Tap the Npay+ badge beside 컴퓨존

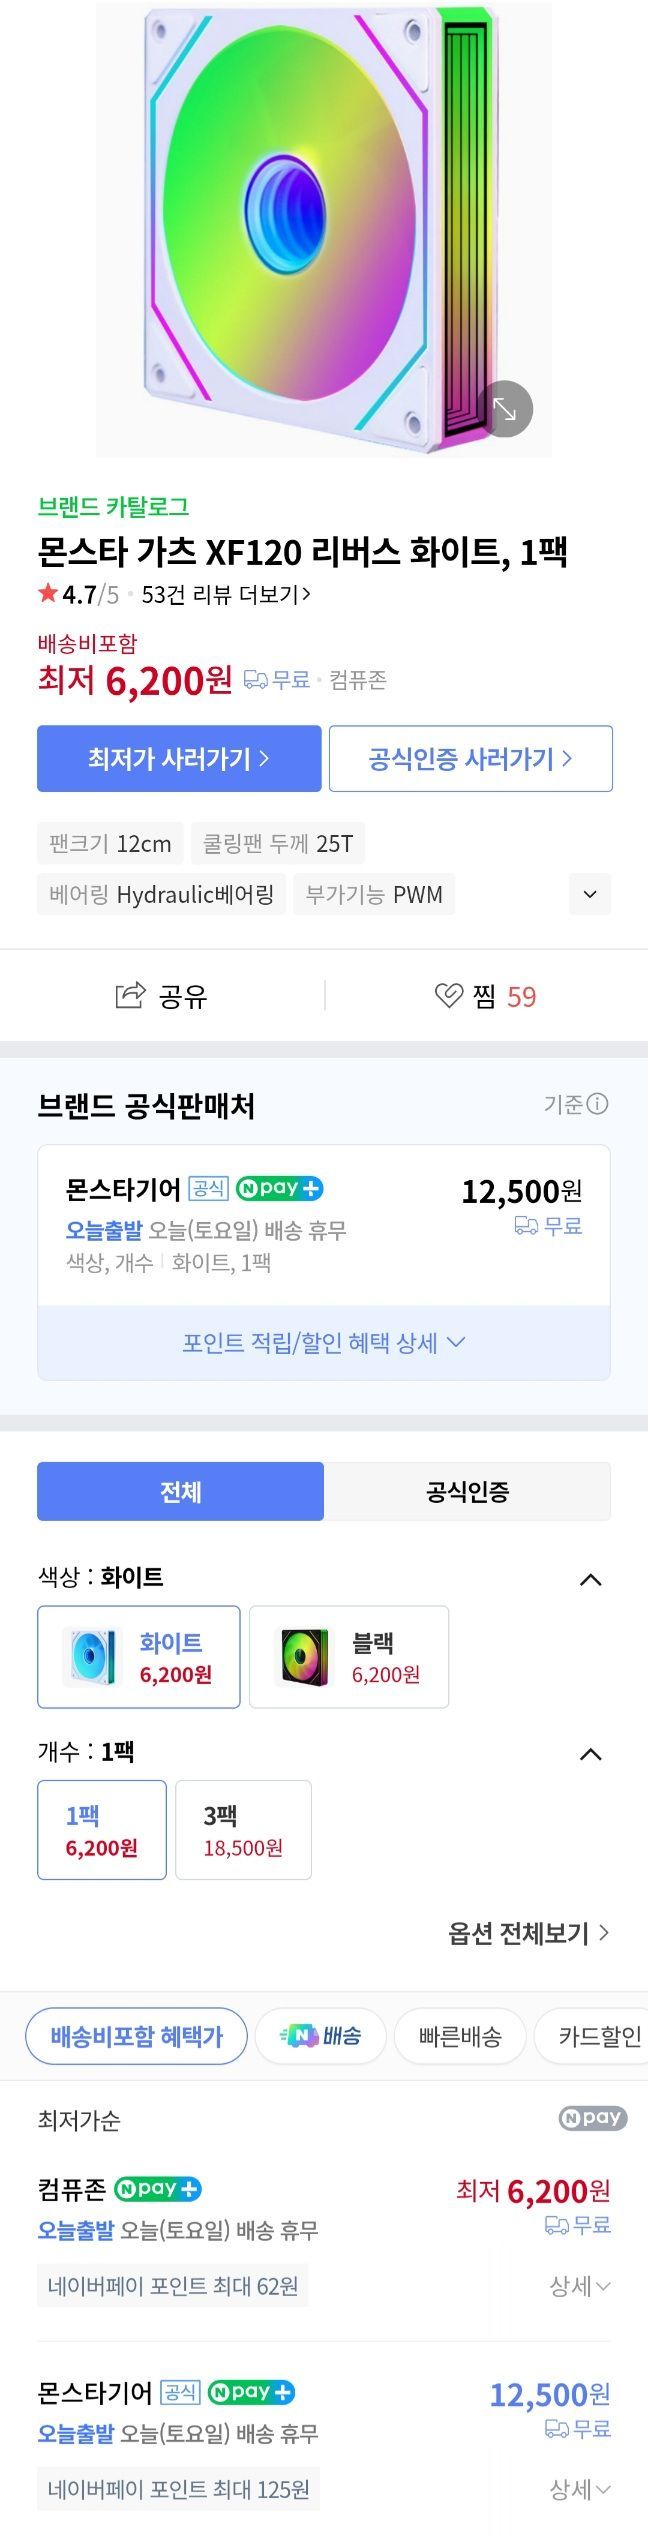click(x=157, y=2189)
